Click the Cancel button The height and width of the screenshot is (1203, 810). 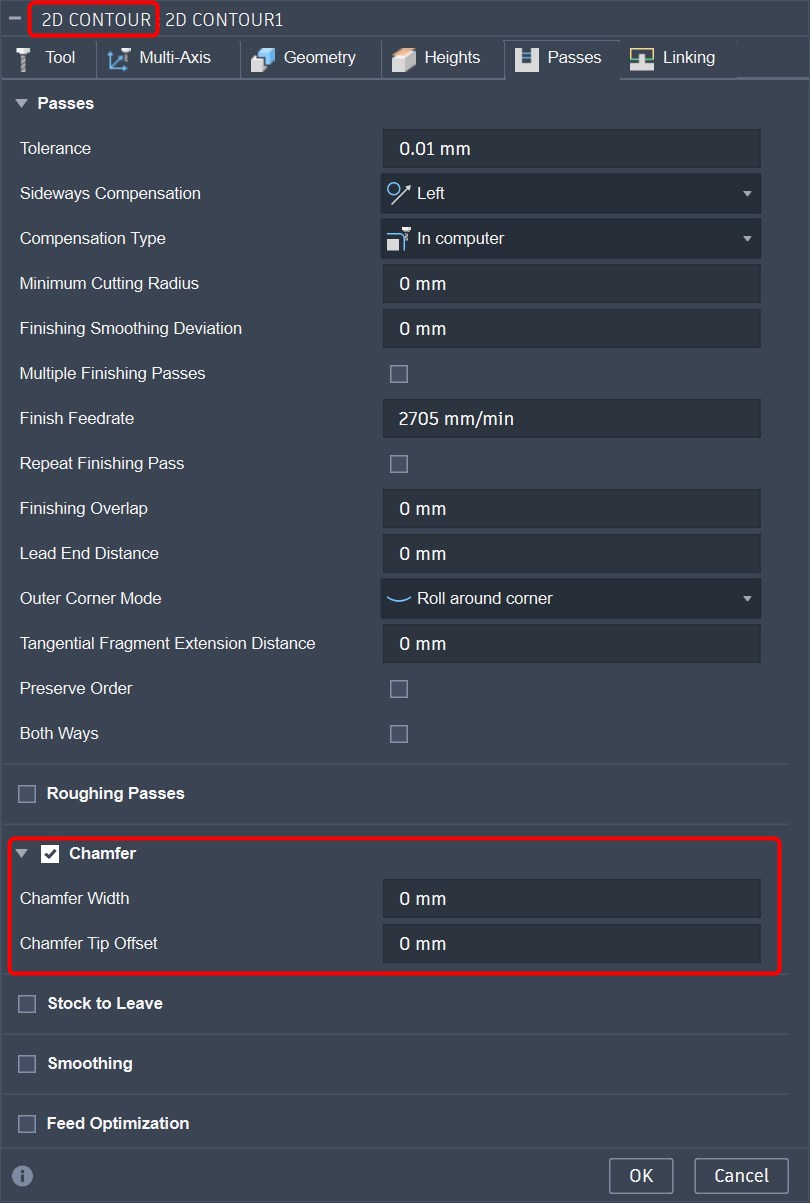pyautogui.click(x=741, y=1176)
